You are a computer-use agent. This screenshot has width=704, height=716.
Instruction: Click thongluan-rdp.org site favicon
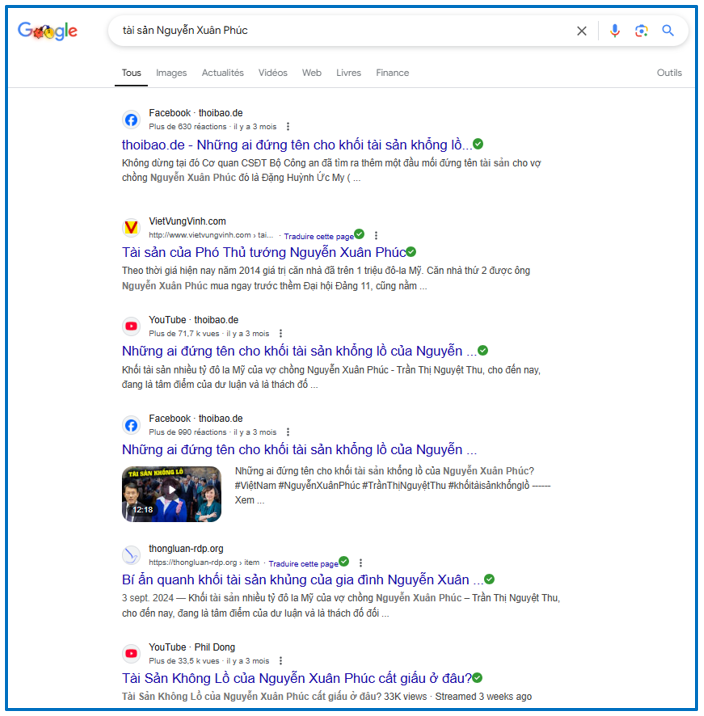pyautogui.click(x=131, y=555)
